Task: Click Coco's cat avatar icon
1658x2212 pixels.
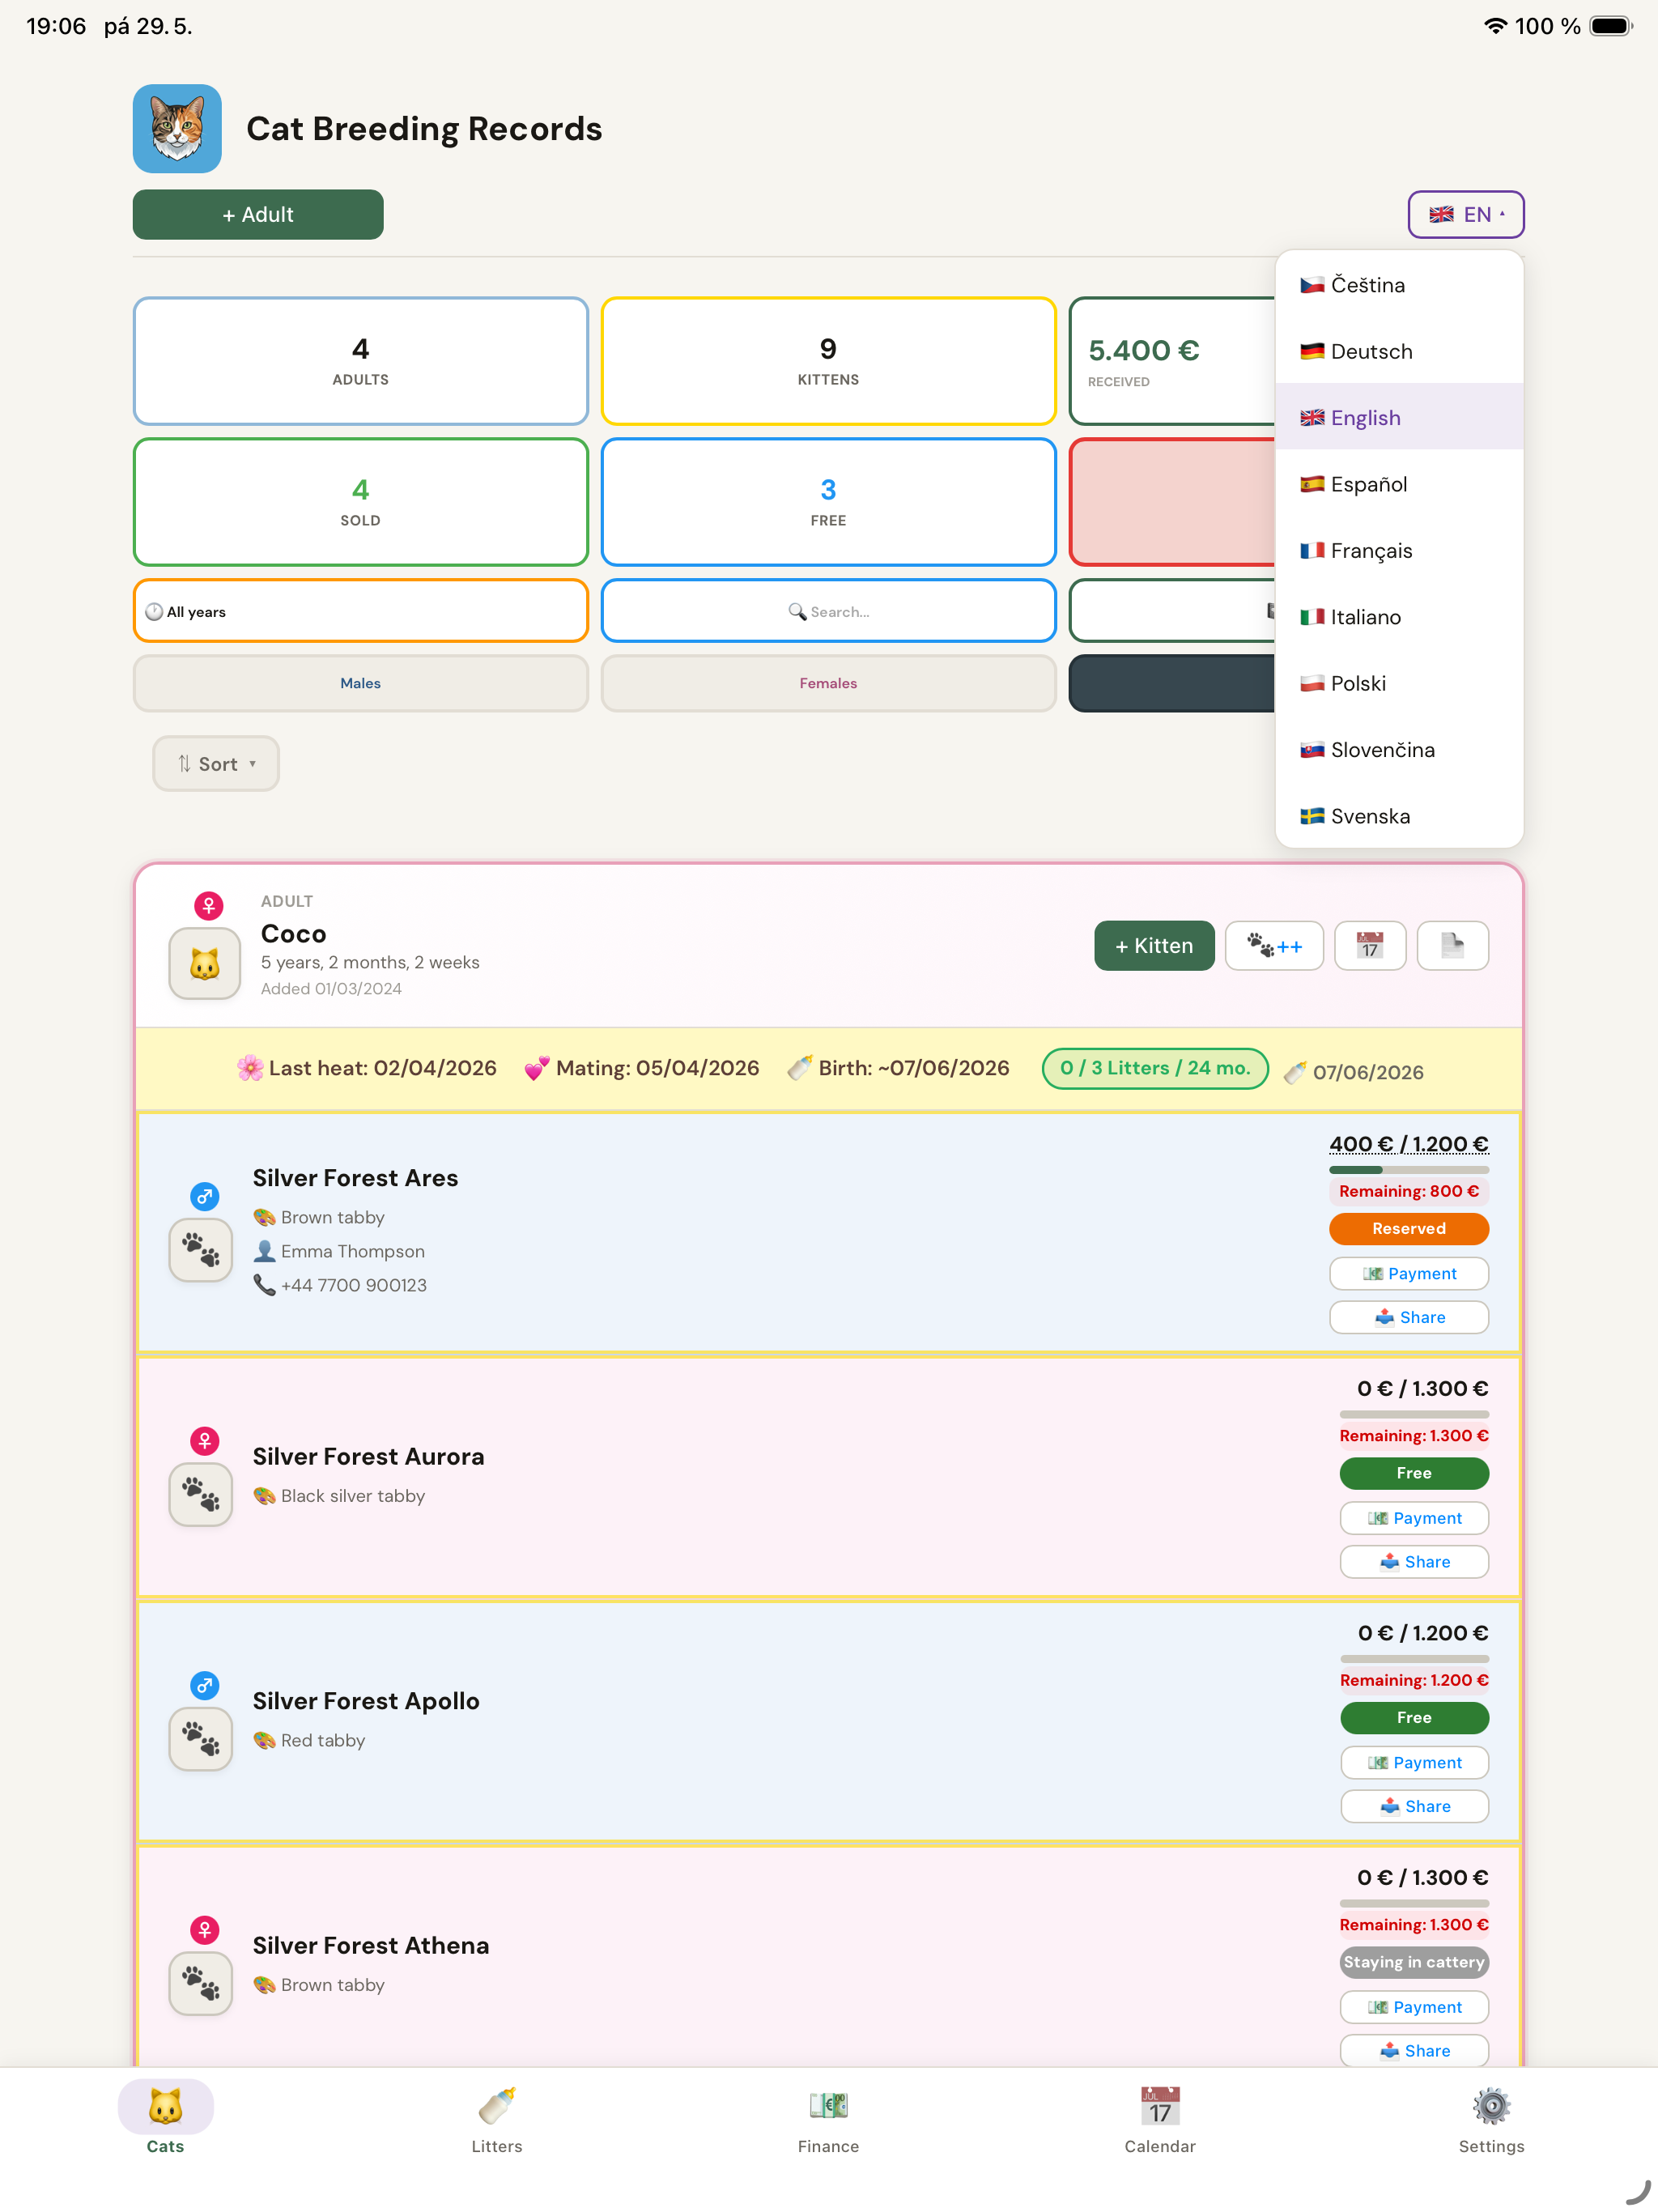Action: coord(204,964)
